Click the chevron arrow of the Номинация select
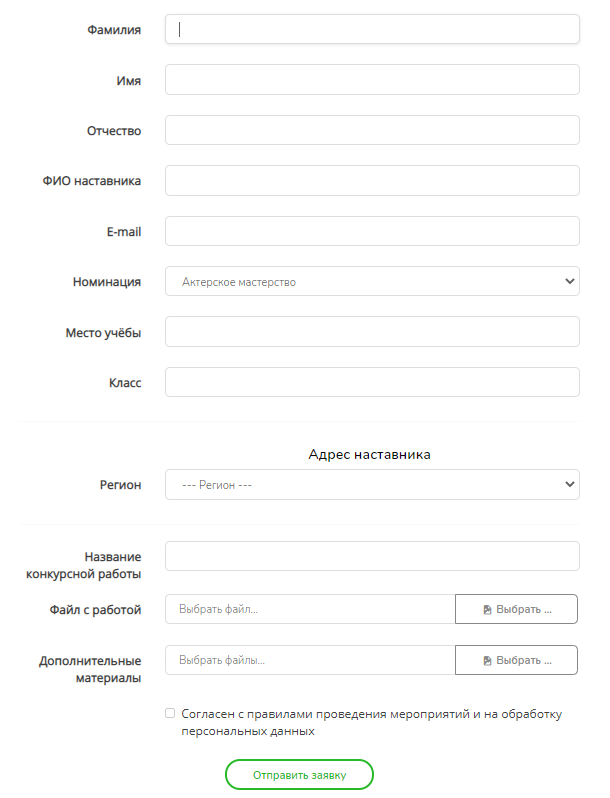This screenshot has height=798, width=610. pyautogui.click(x=570, y=281)
